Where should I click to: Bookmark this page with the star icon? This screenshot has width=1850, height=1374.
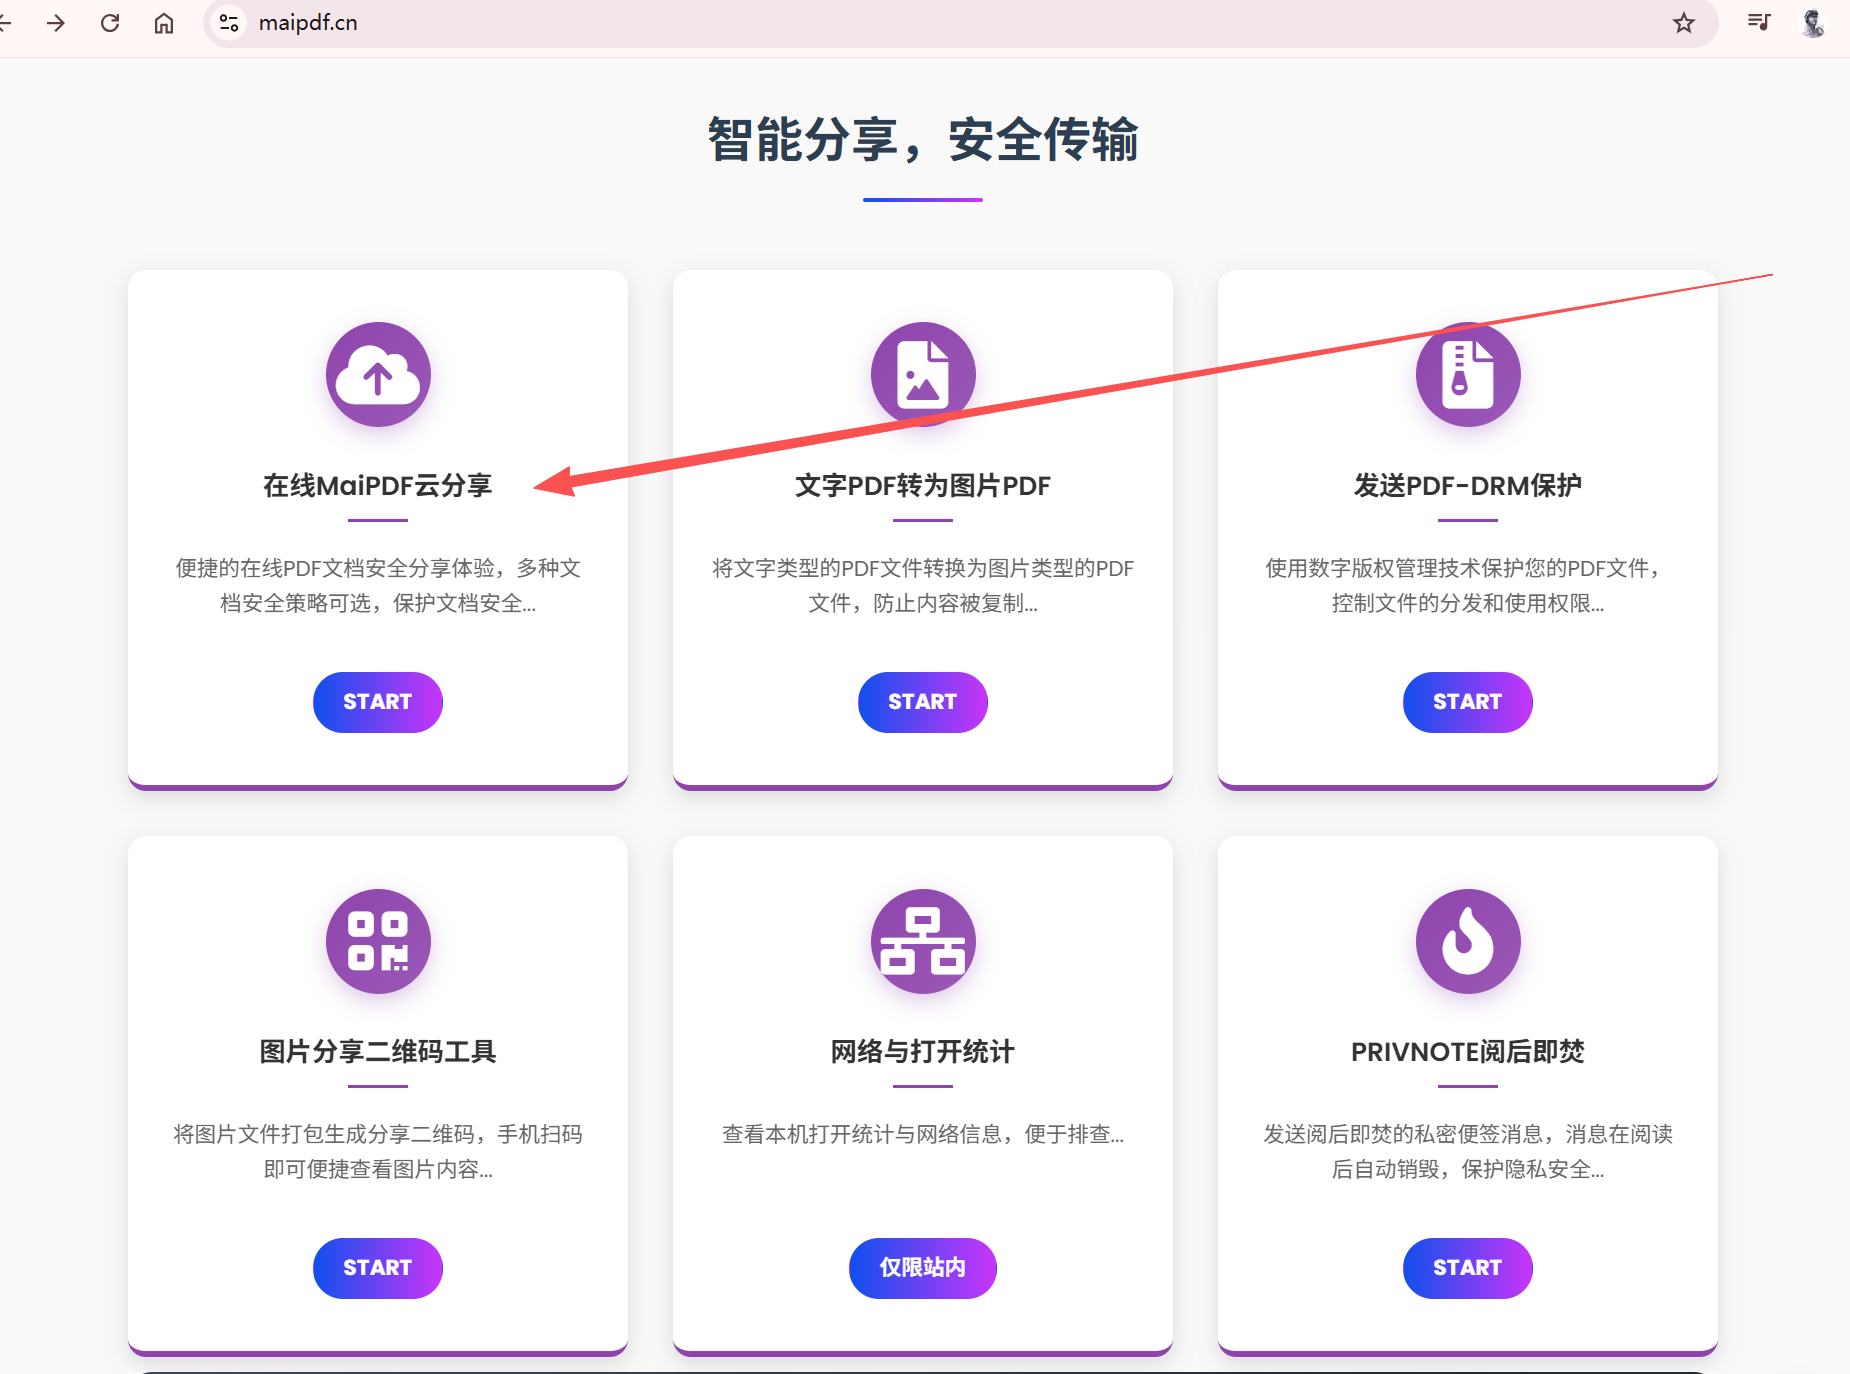click(x=1685, y=22)
